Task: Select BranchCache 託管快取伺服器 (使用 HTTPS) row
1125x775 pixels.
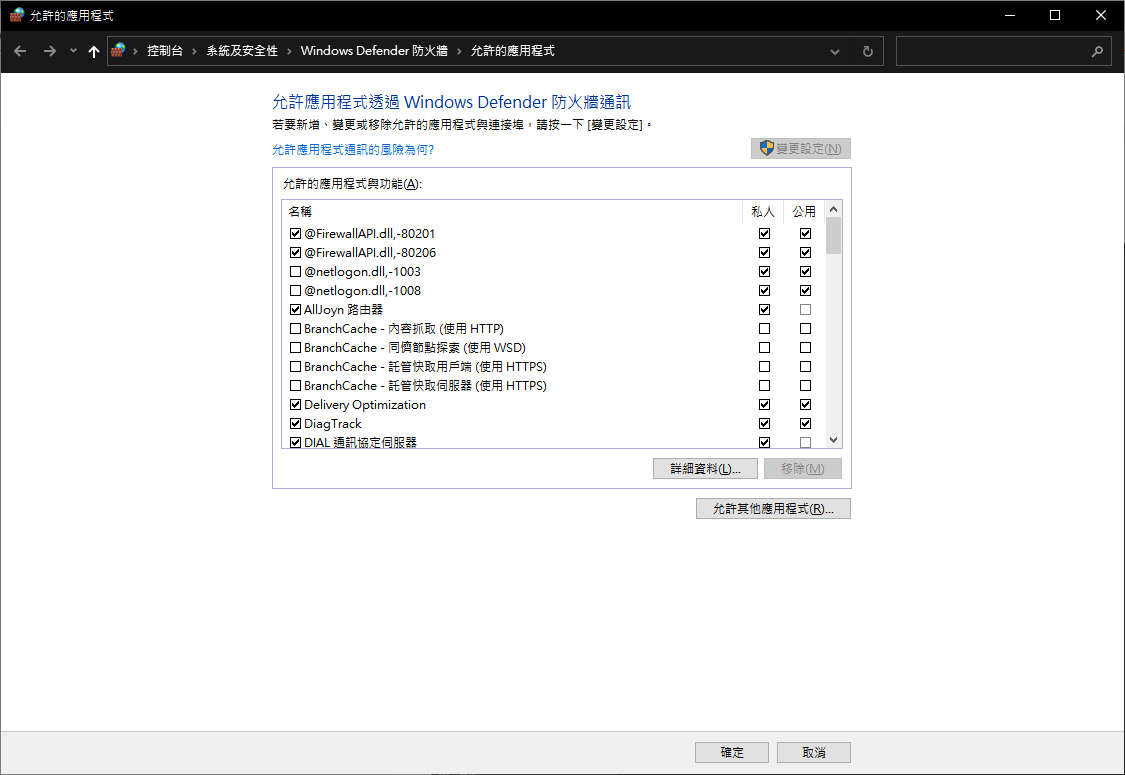Action: coord(425,386)
